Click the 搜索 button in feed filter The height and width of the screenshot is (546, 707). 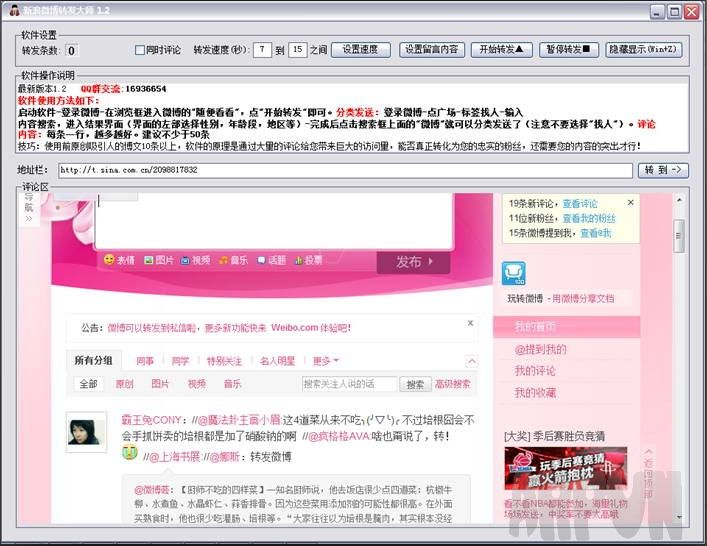tap(415, 385)
